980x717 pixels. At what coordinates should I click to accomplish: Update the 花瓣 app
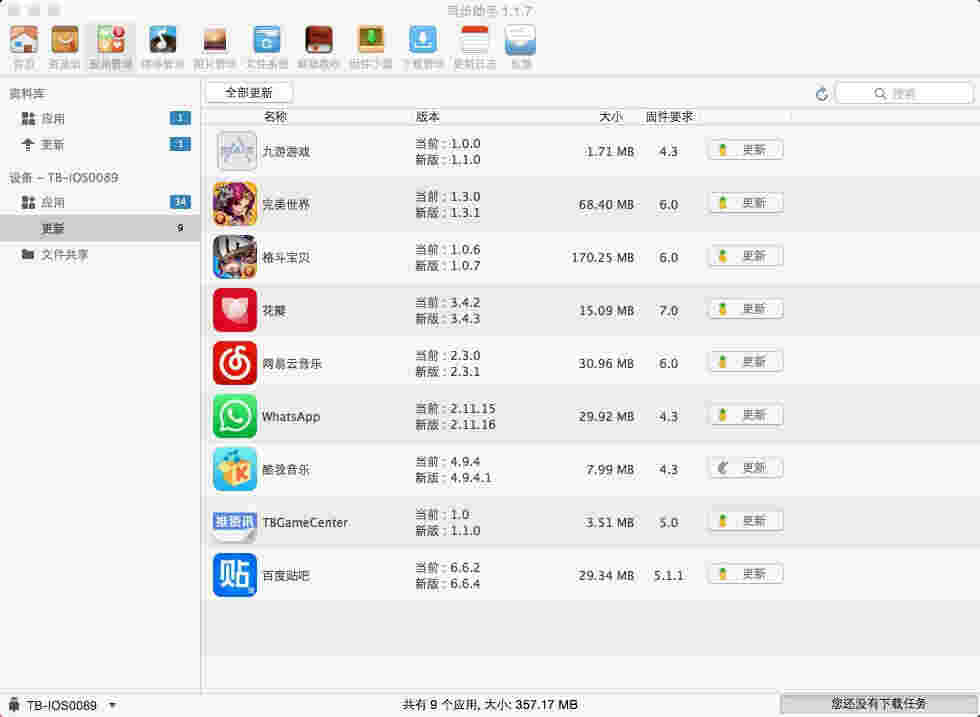(x=746, y=309)
